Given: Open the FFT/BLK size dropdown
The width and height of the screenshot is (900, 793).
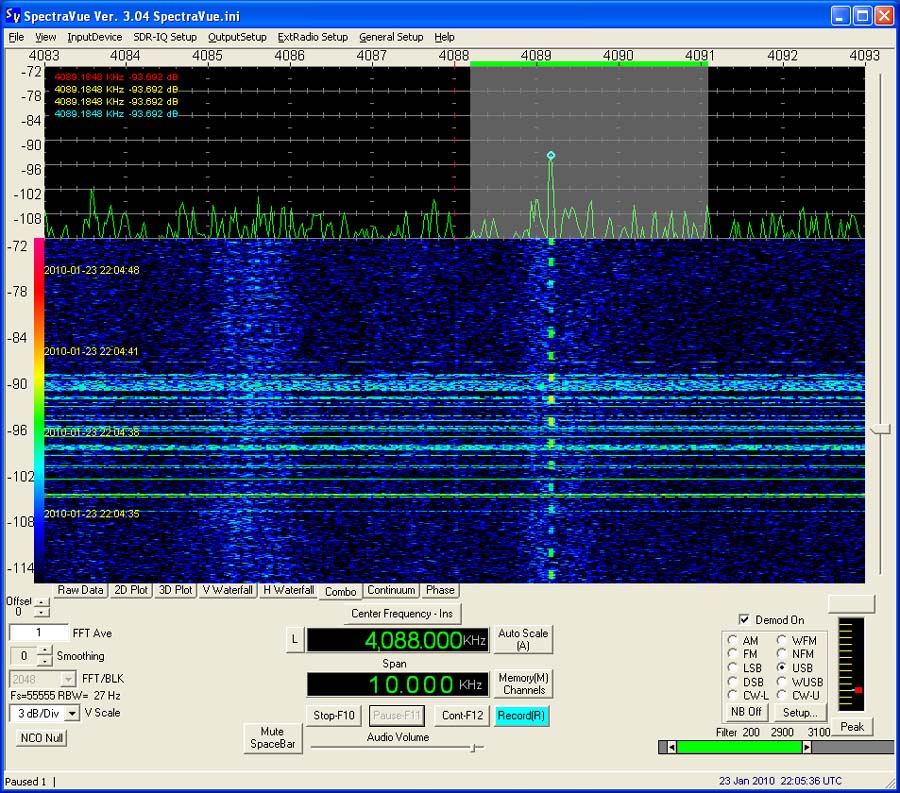Looking at the screenshot, I should 68,679.
